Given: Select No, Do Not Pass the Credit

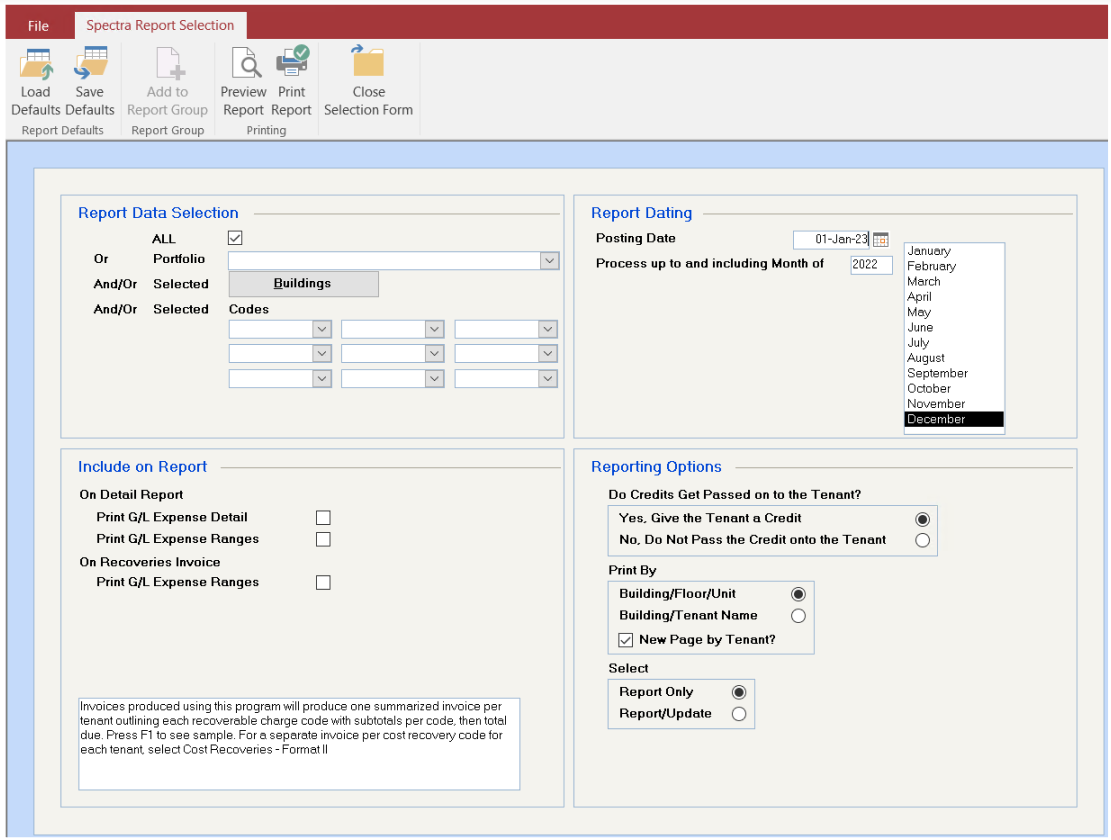Looking at the screenshot, I should point(922,540).
